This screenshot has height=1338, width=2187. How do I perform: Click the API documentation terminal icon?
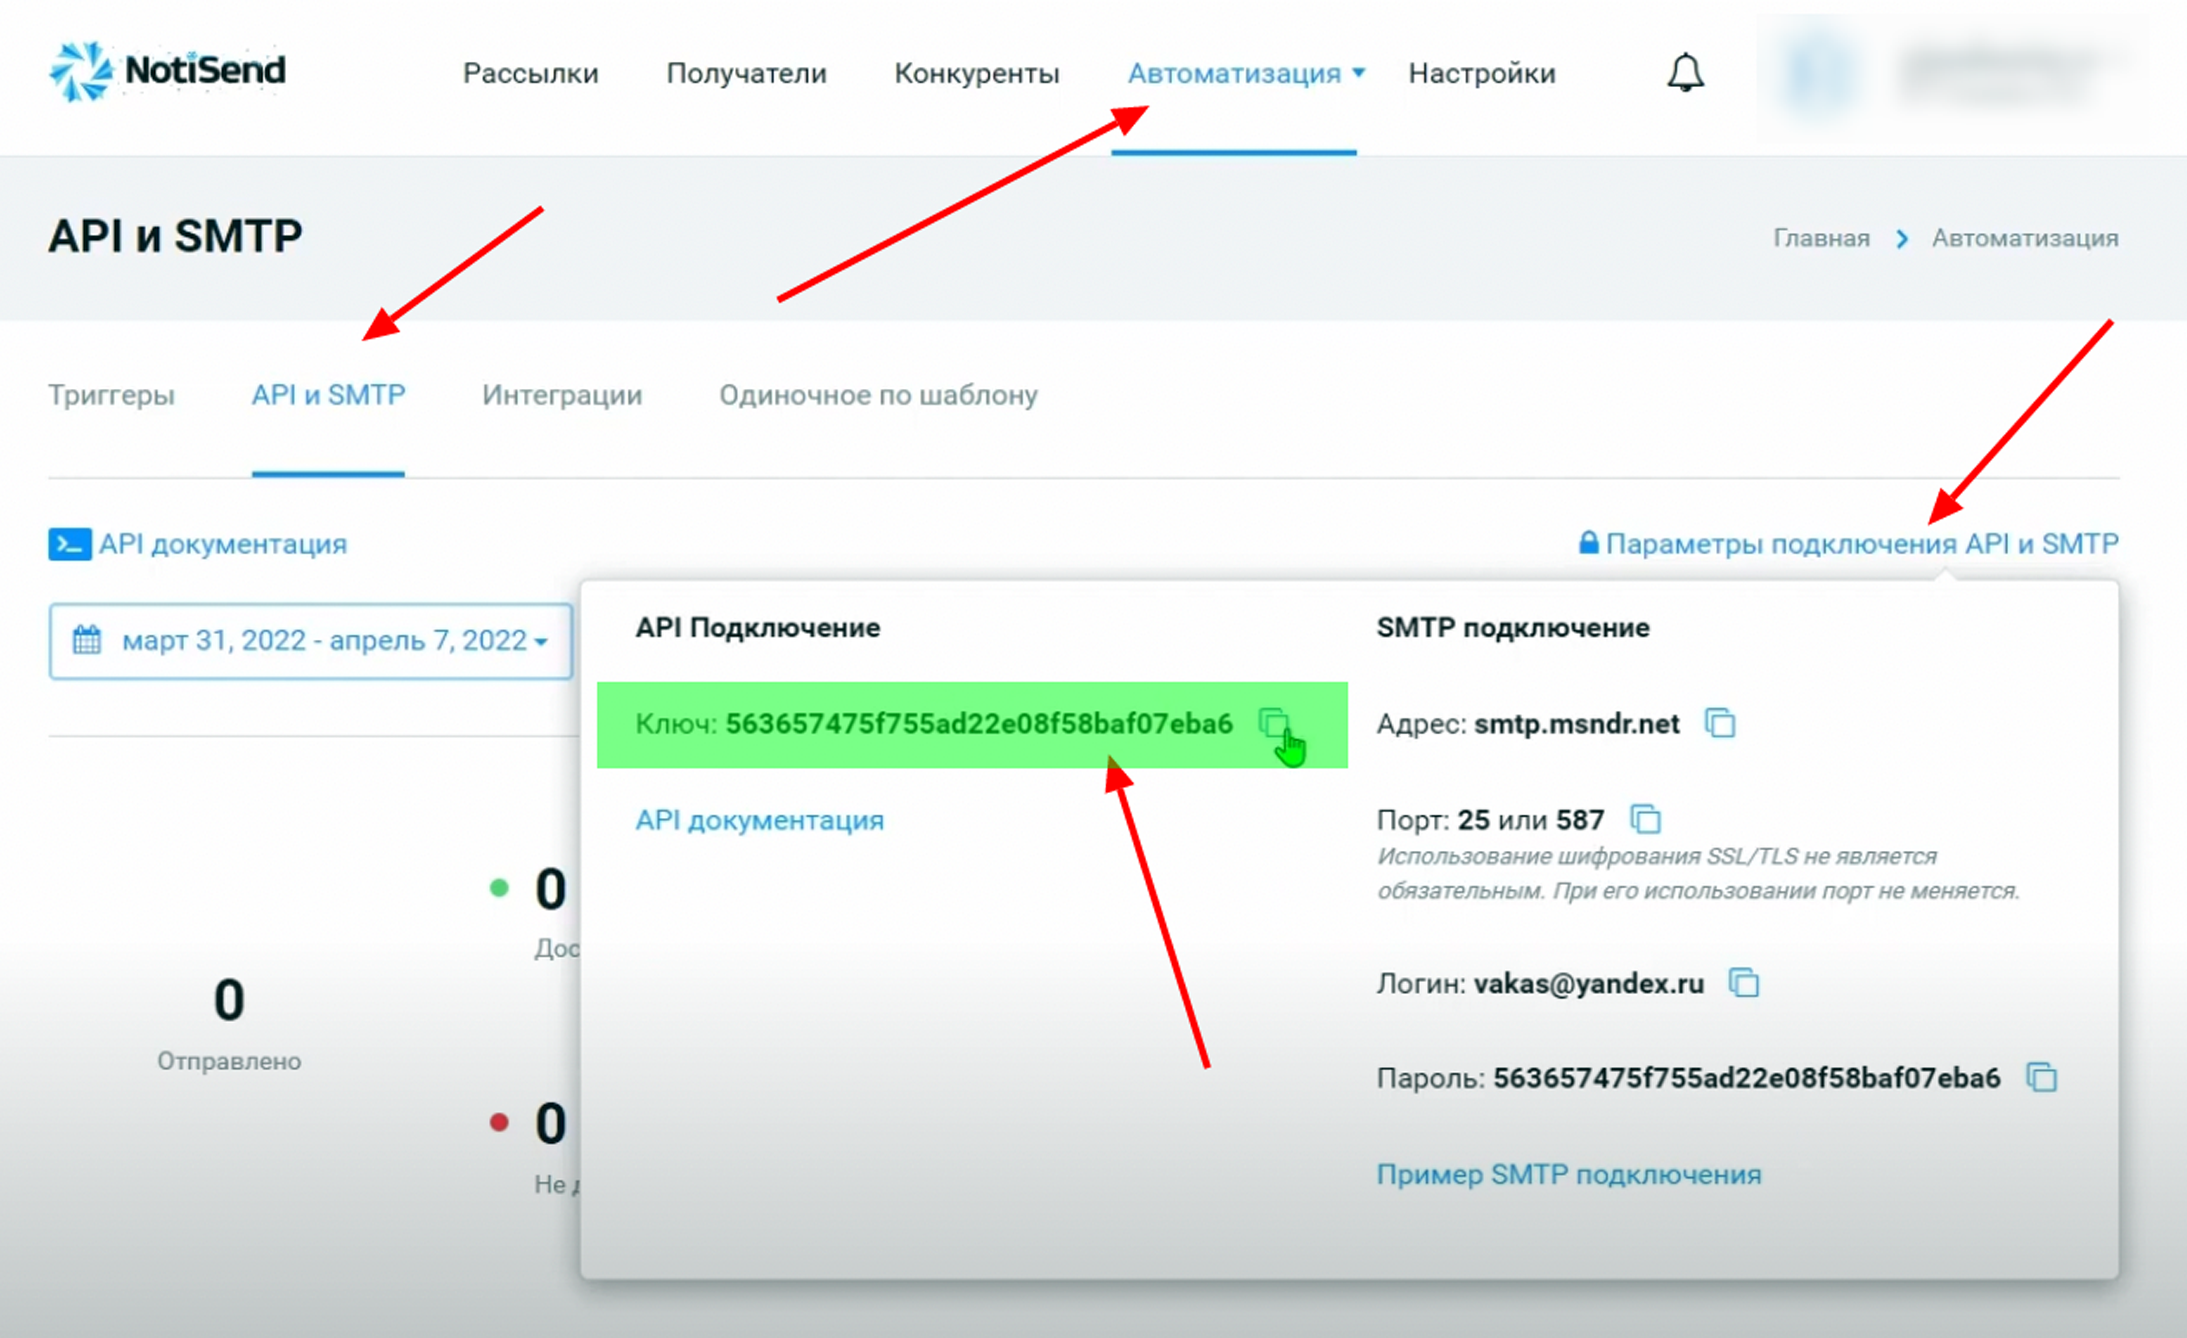70,544
